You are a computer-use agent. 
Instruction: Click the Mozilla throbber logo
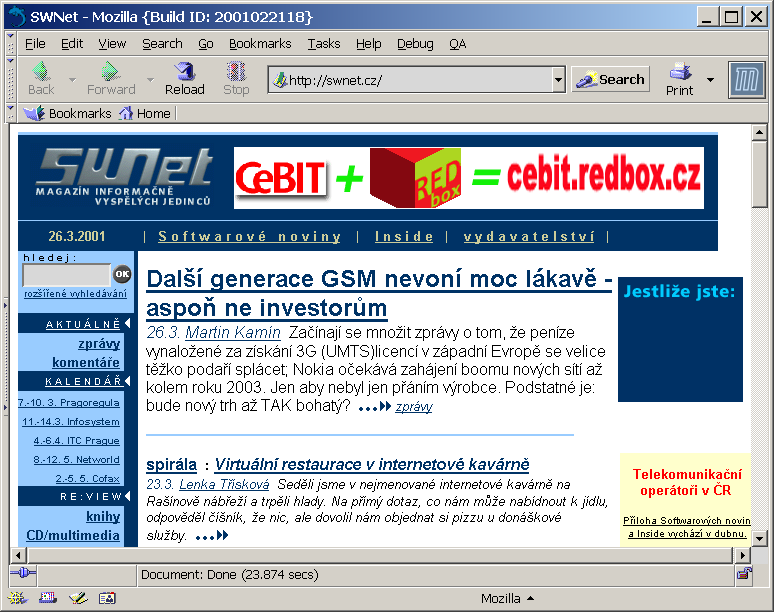pyautogui.click(x=746, y=79)
